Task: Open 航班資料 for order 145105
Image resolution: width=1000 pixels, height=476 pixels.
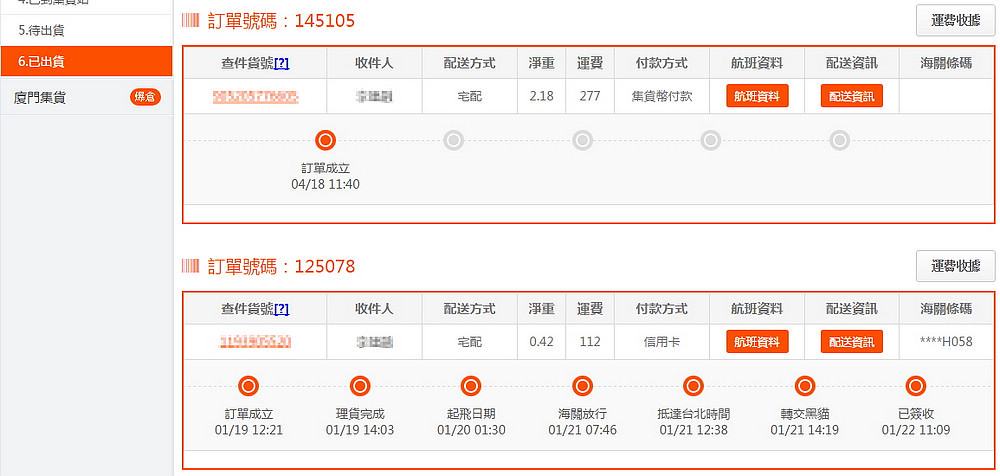Action: point(757,96)
